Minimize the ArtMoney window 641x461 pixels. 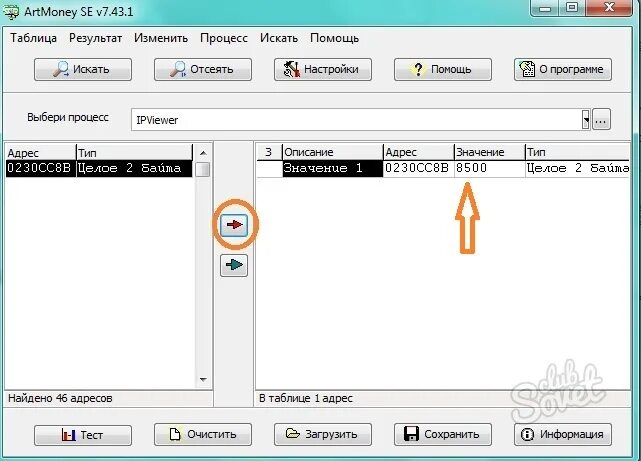pos(545,8)
